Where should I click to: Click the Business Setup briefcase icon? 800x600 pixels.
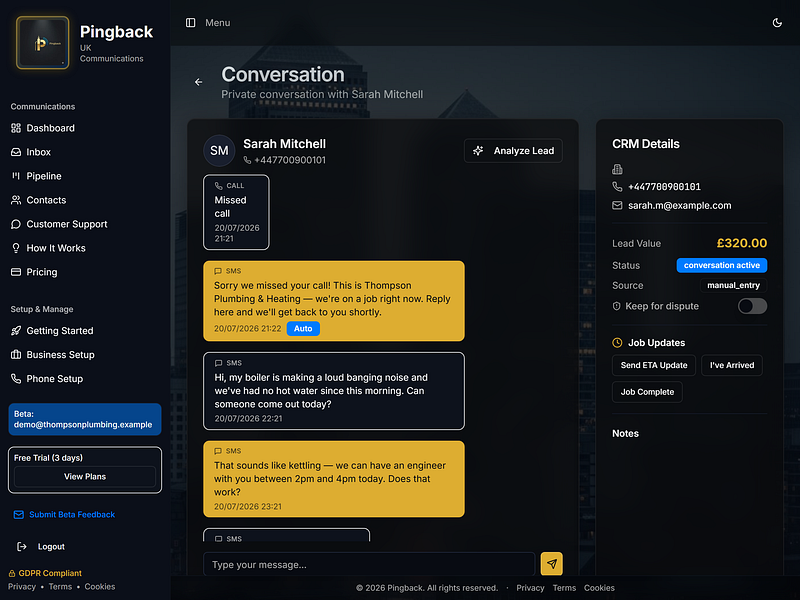pyautogui.click(x=16, y=355)
